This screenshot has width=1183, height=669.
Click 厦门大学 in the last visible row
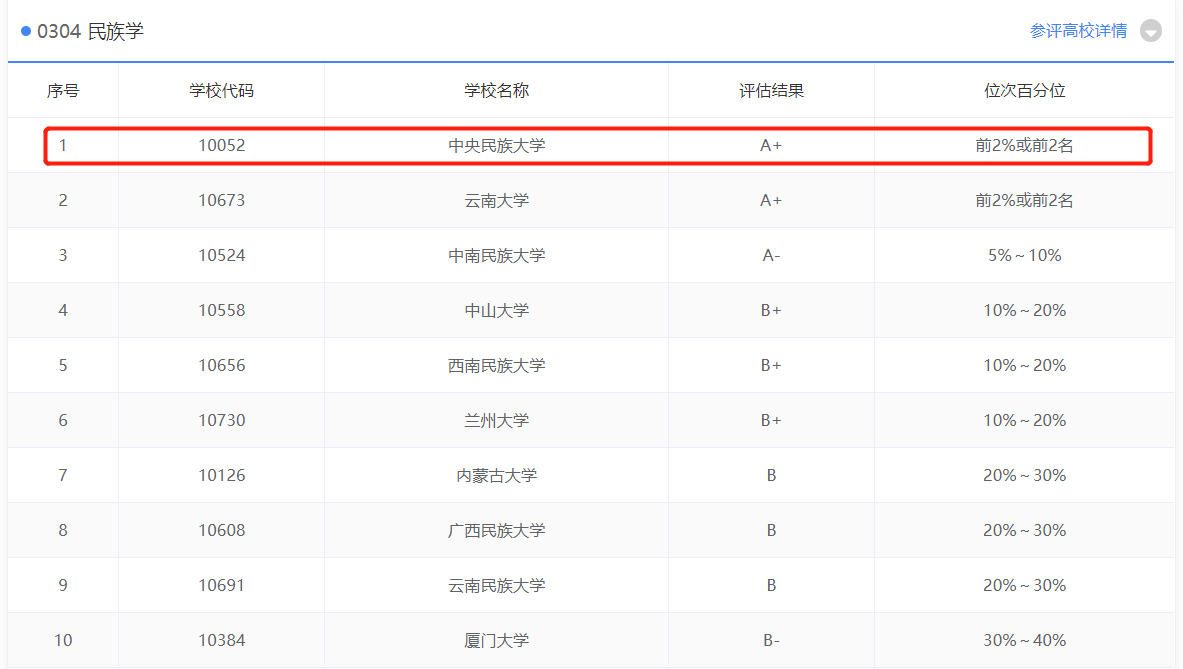(496, 640)
